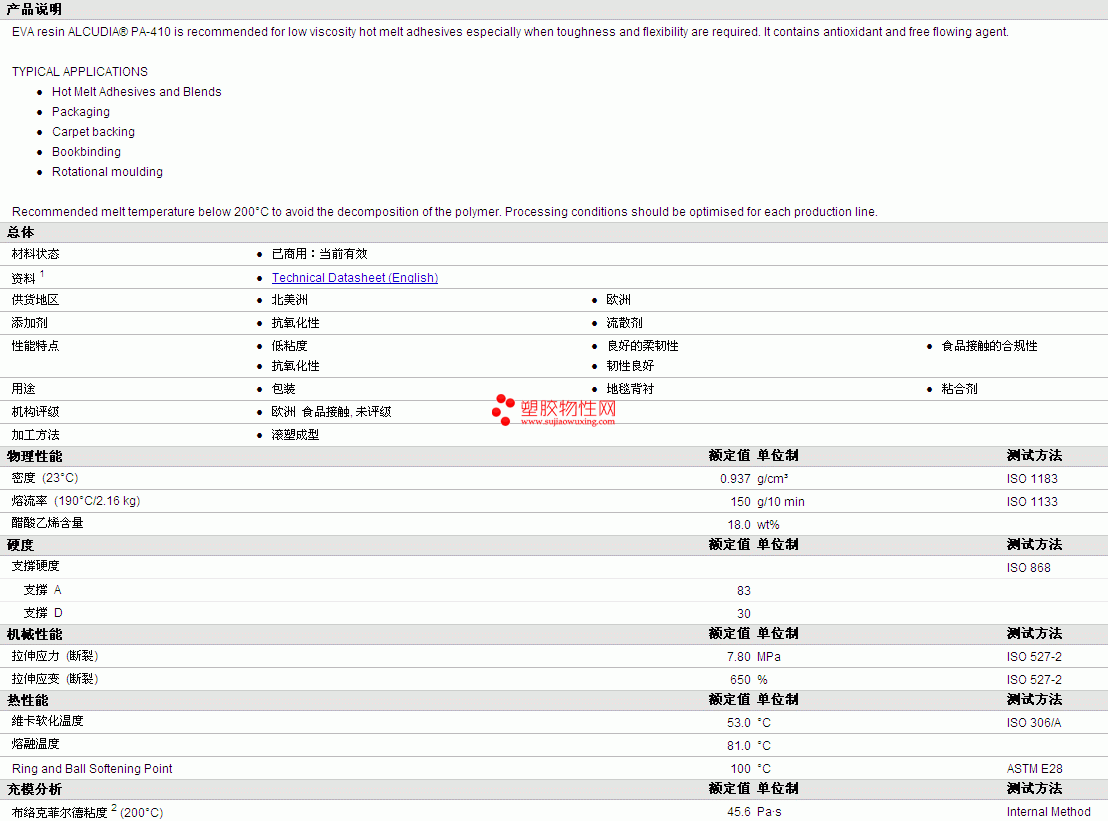Click the '热性能' section header

coord(28,700)
